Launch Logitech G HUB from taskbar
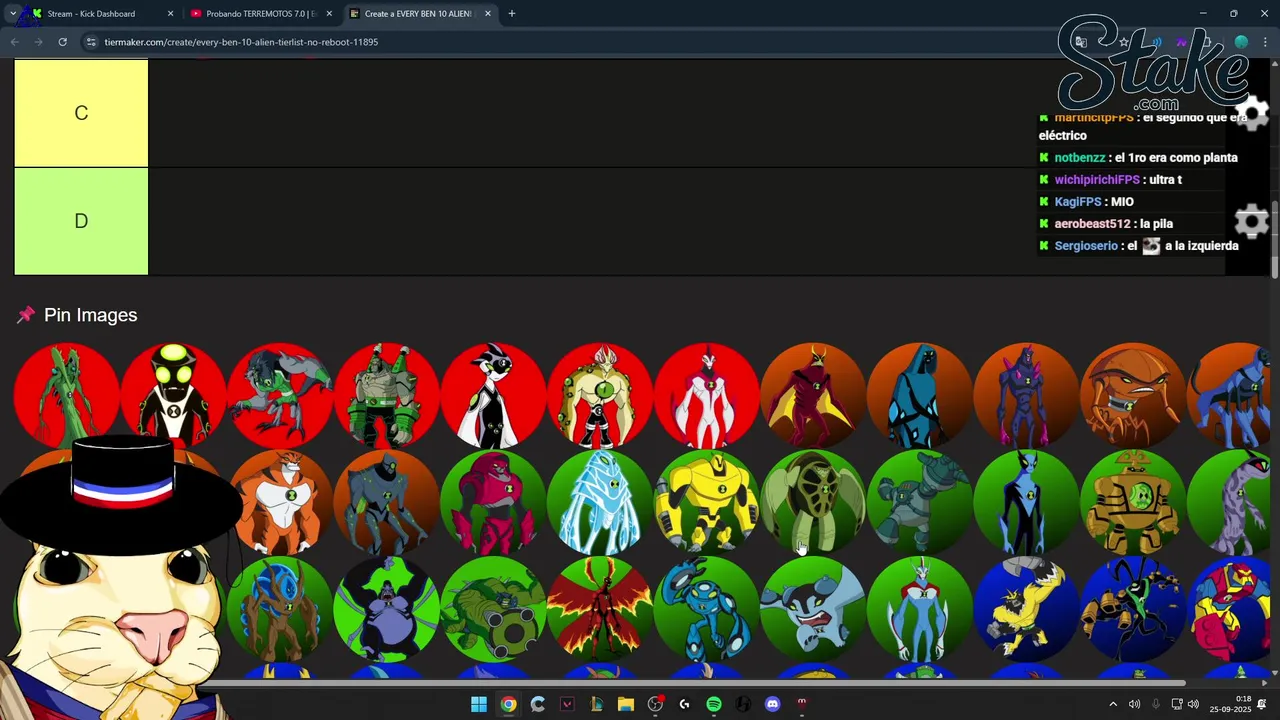Screen dimensions: 1280x720 tap(684, 704)
